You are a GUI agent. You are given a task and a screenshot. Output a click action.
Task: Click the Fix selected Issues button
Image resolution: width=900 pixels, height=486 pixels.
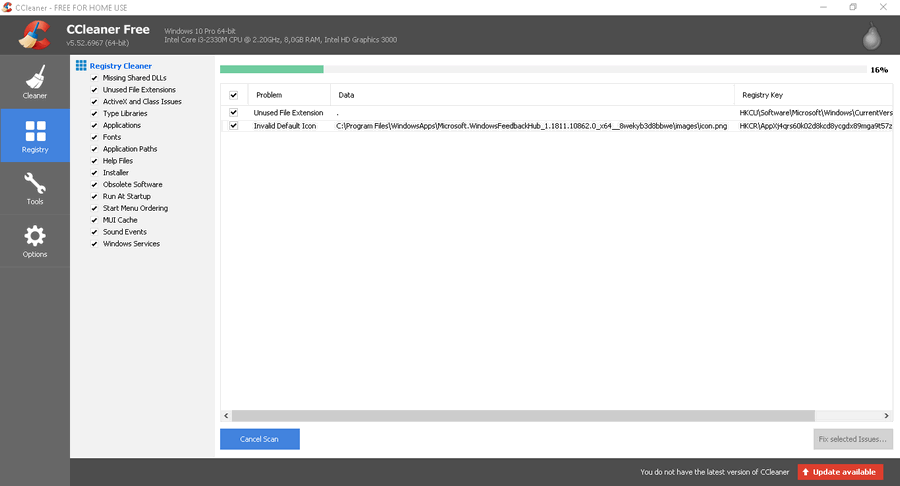click(852, 439)
